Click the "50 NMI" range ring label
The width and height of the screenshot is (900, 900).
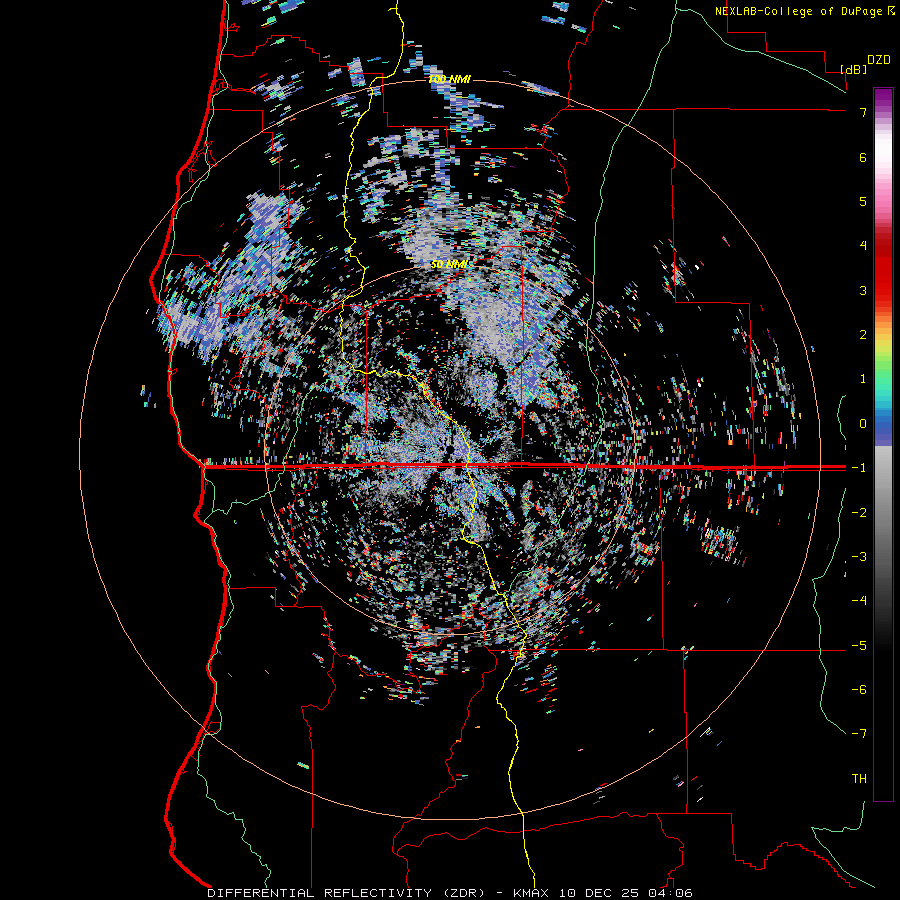click(449, 265)
